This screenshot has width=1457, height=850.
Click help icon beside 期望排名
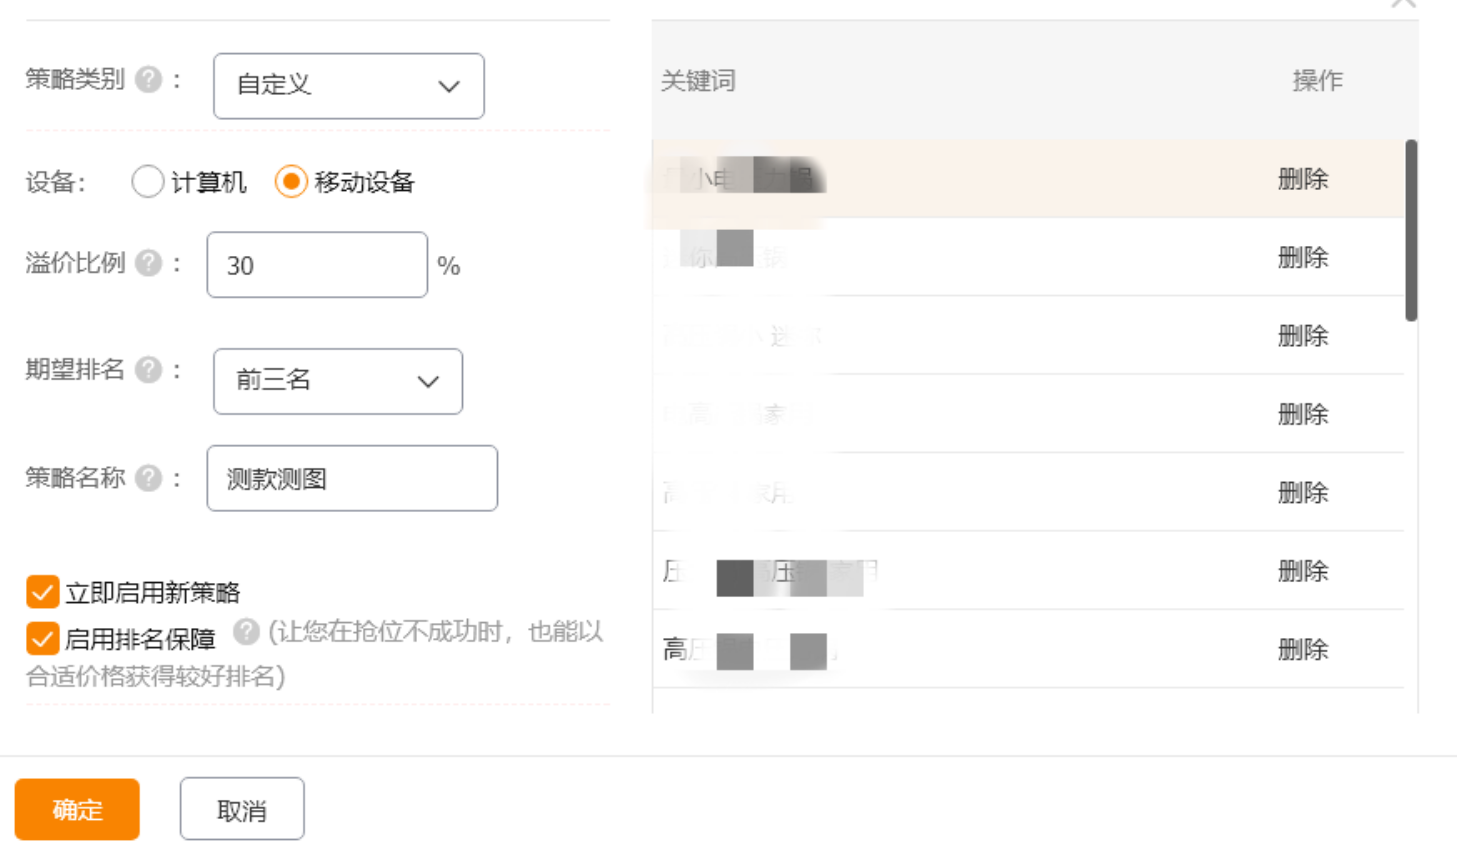149,370
